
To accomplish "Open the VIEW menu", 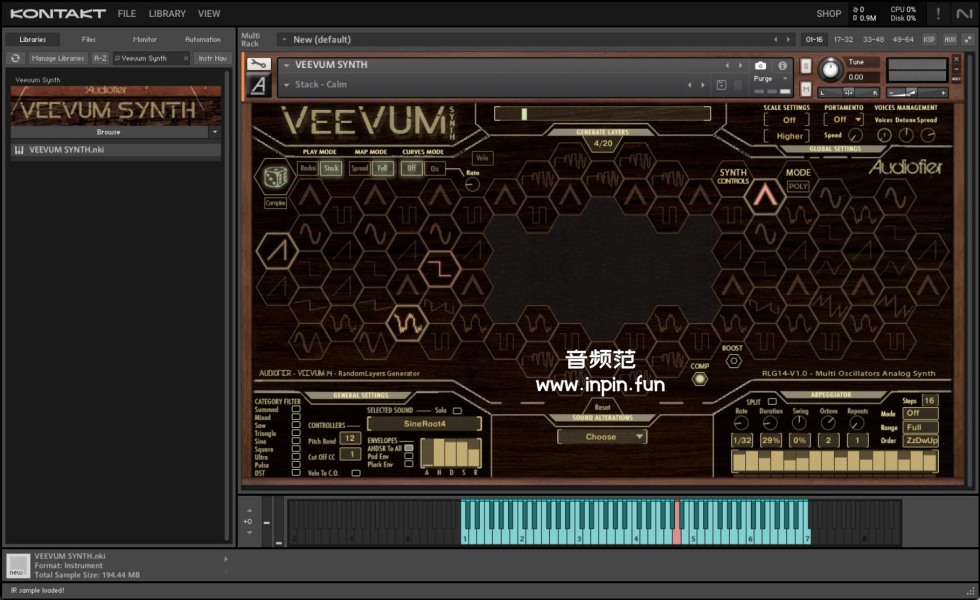I will pos(209,14).
